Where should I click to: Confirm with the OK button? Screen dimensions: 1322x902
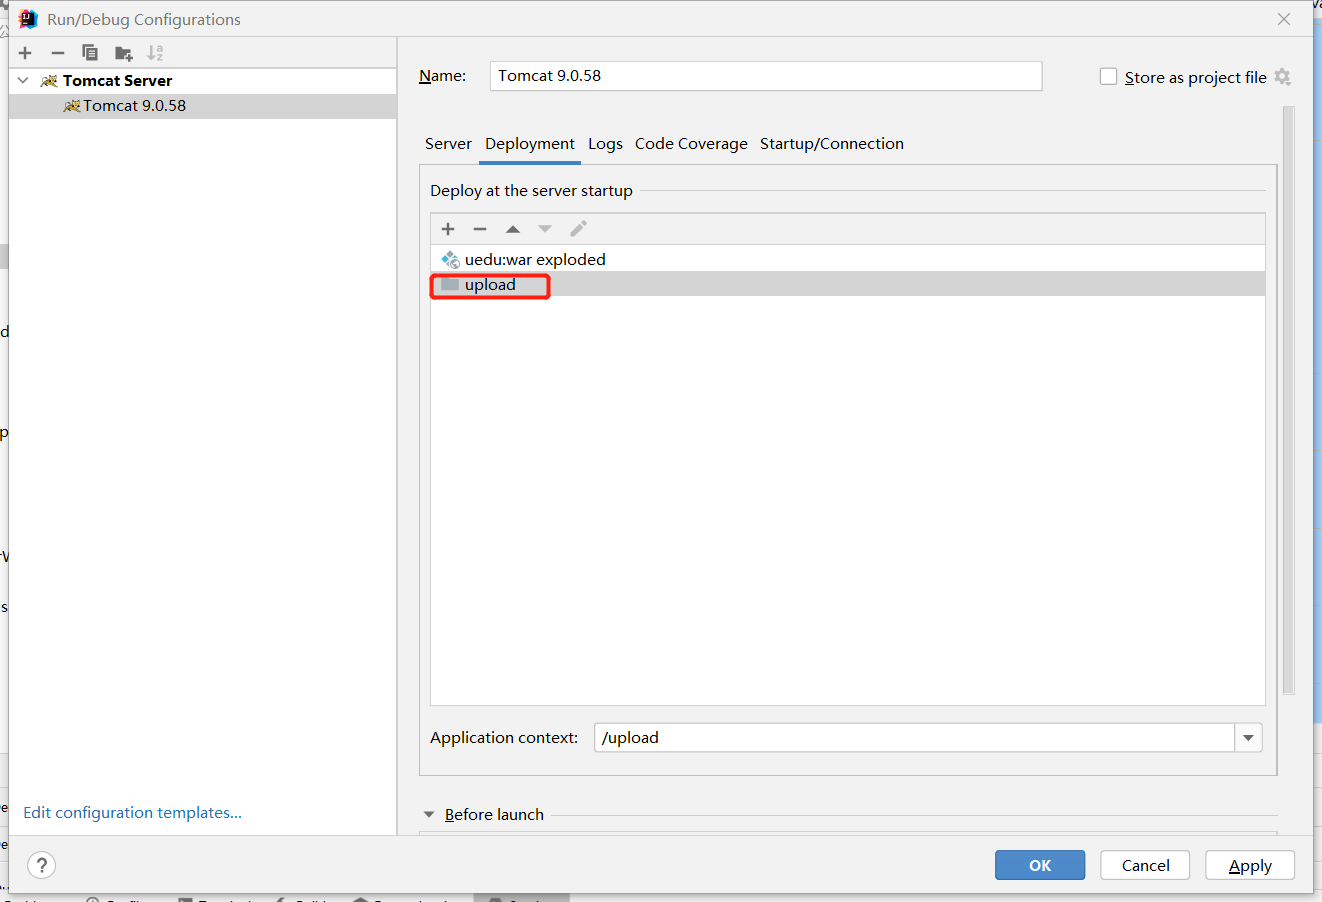coord(1040,865)
